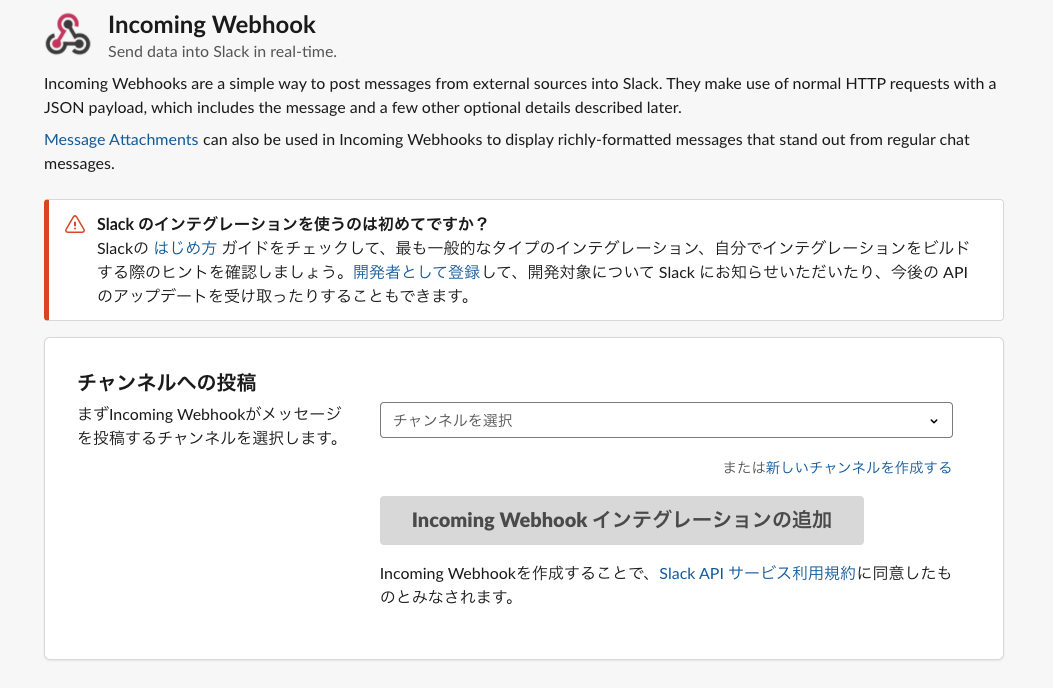Open the チャンネルを選択 dropdown
This screenshot has width=1053, height=688.
coord(665,420)
